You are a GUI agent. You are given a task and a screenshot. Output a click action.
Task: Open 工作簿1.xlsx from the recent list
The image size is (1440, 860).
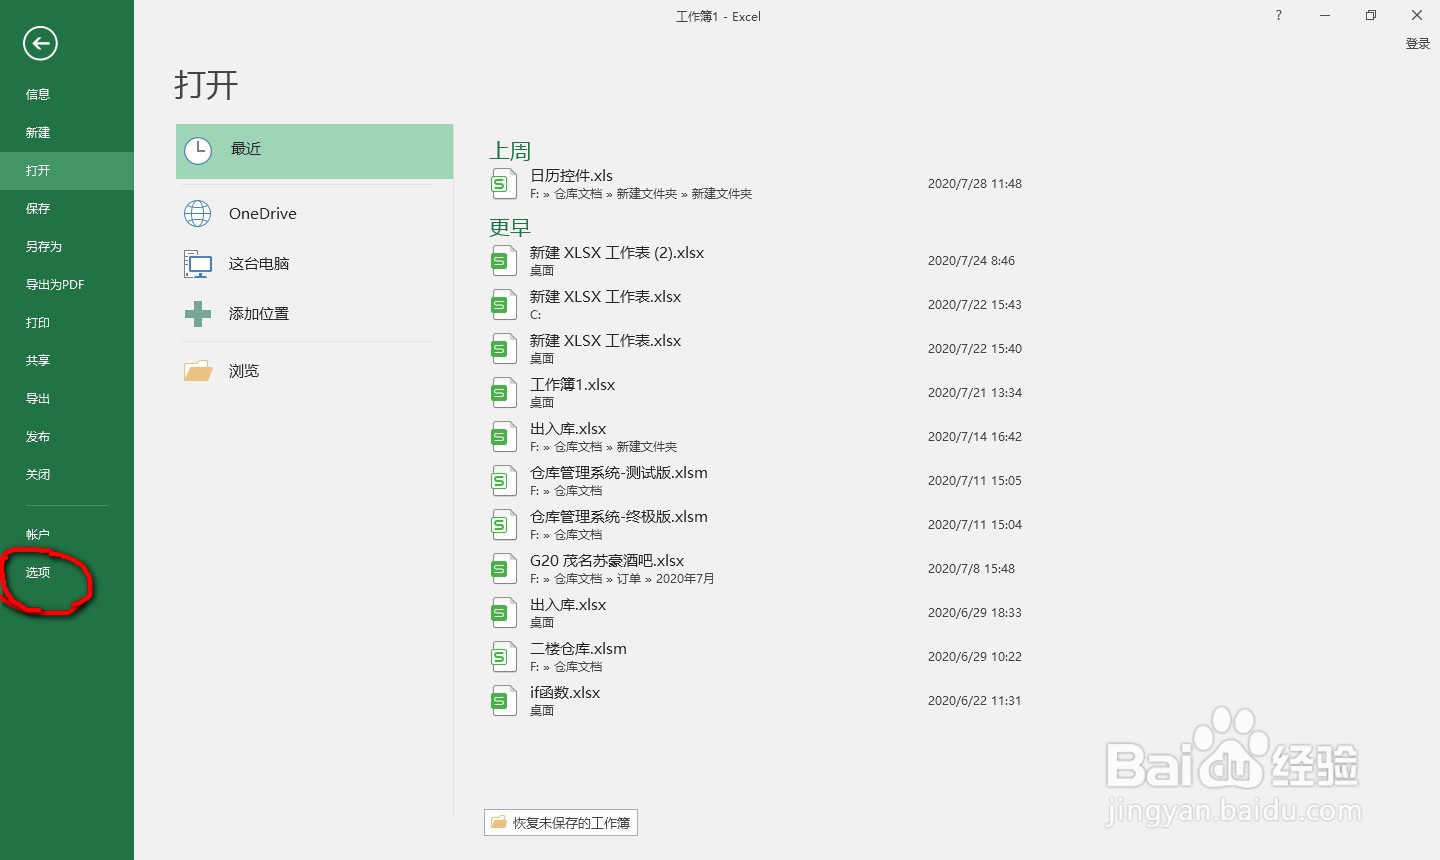coord(760,393)
